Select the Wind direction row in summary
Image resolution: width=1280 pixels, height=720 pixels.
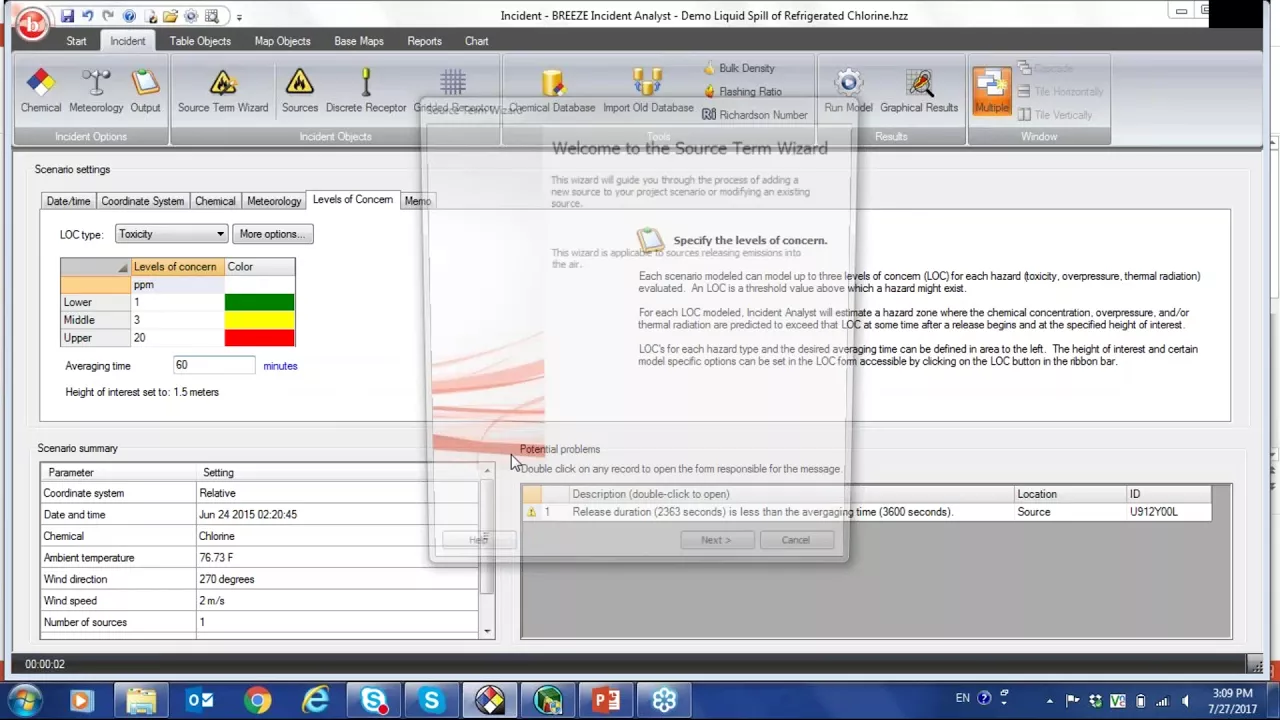[260, 579]
